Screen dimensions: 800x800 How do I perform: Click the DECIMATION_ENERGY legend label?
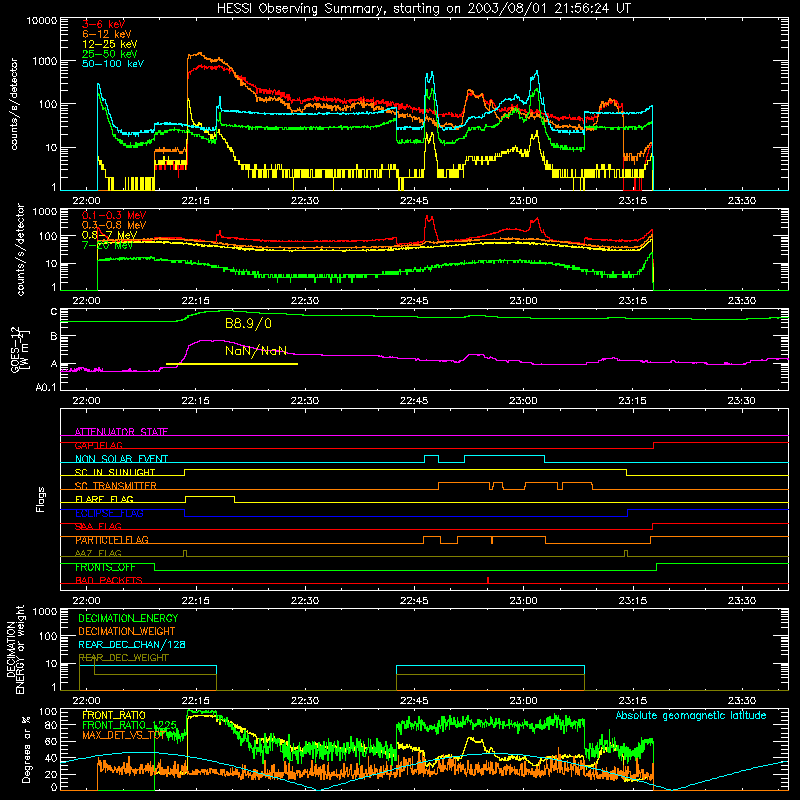click(x=128, y=618)
